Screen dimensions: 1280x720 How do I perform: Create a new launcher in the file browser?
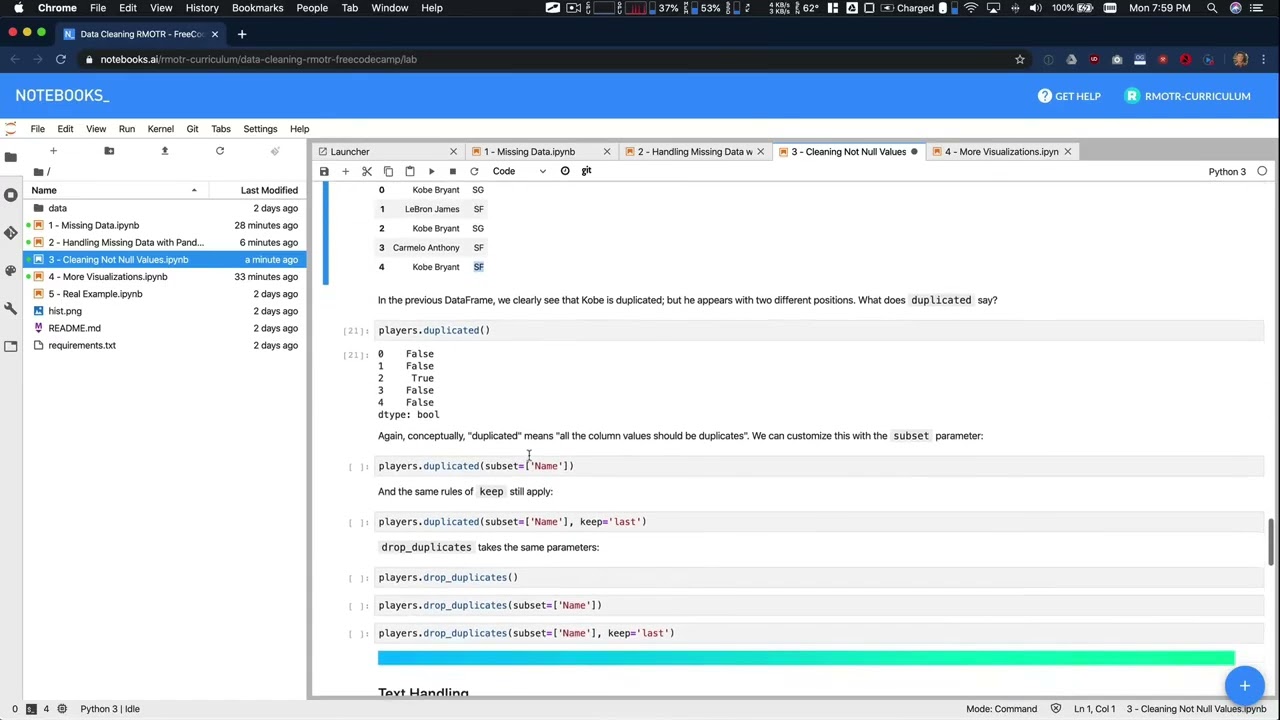53,151
